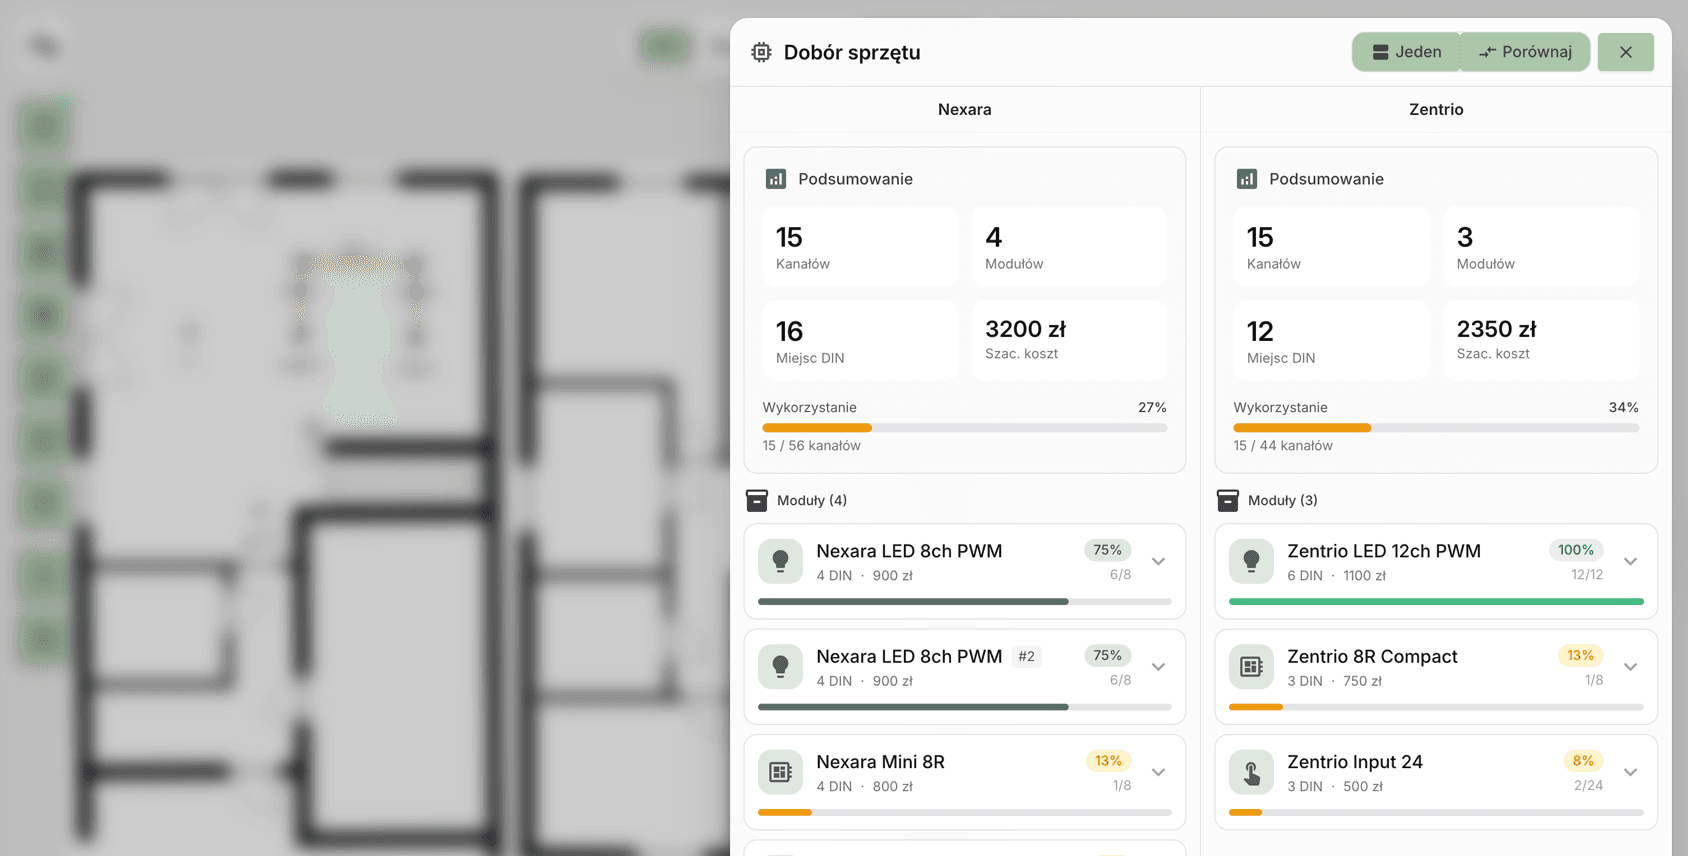Screen dimensions: 1688x856
Task: Switch to Porównaj compare mode
Action: click(1525, 52)
